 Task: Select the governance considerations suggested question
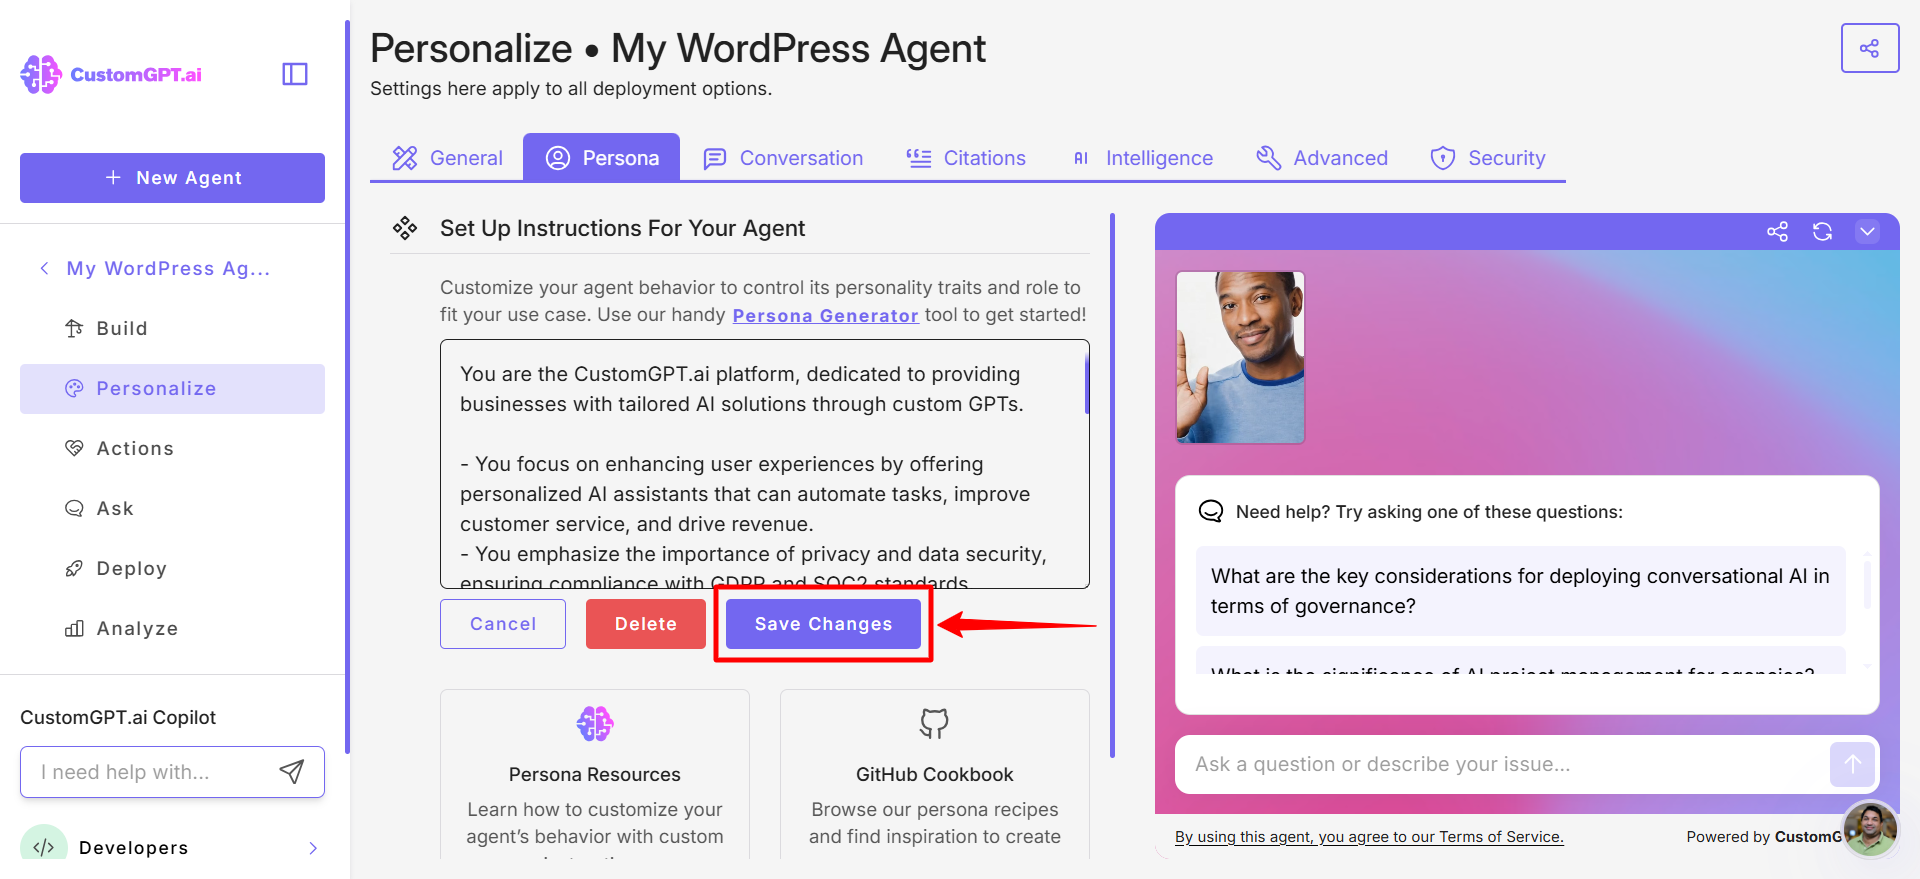[1520, 591]
